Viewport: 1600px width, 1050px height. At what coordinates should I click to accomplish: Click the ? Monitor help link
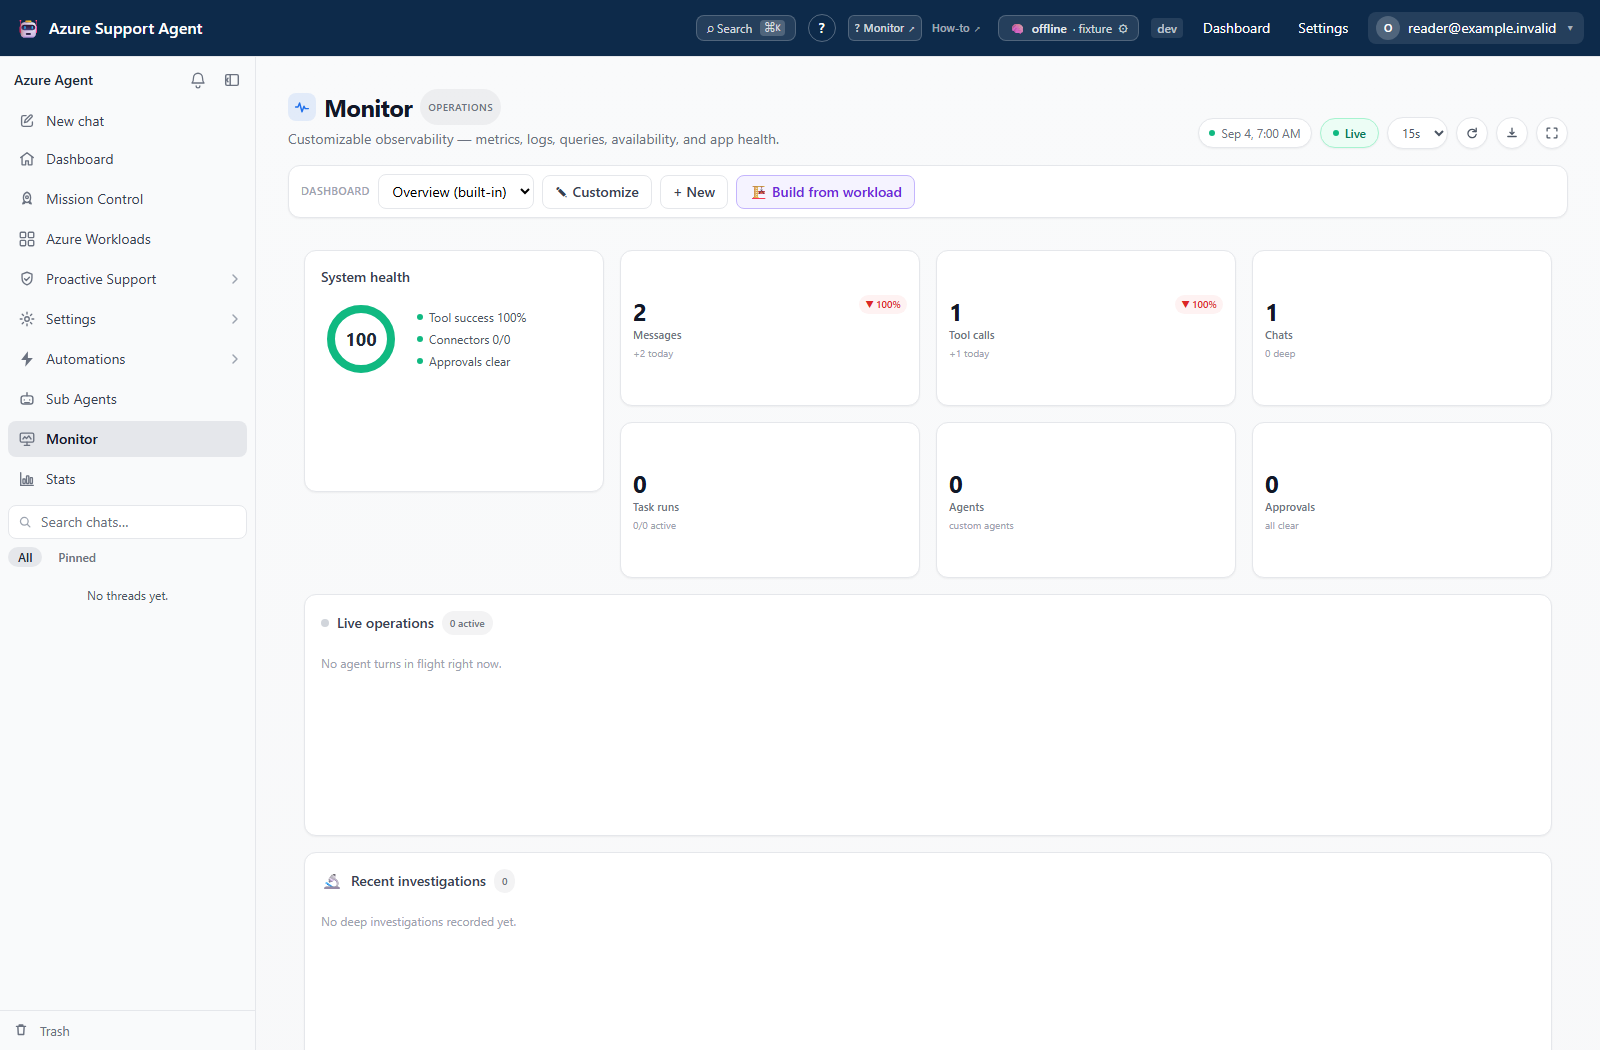pos(885,28)
